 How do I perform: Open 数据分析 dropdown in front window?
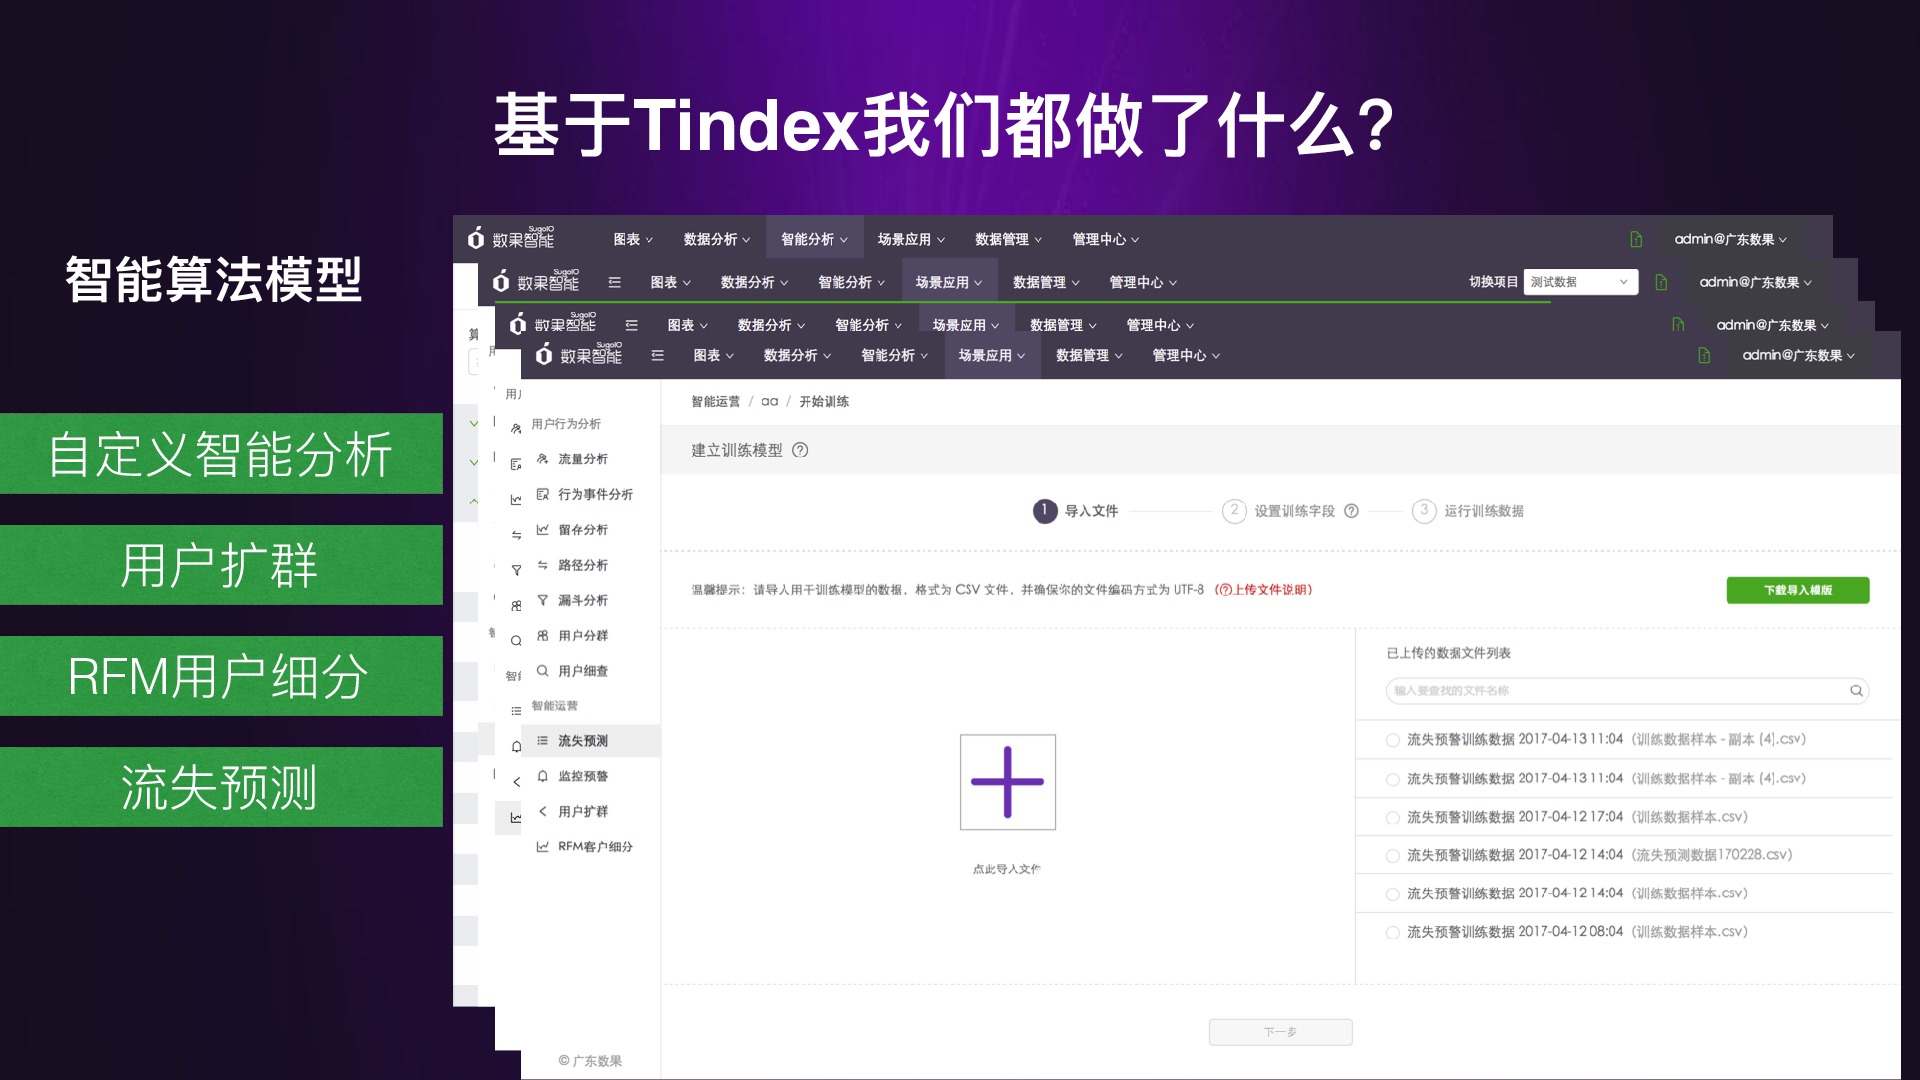tap(797, 355)
